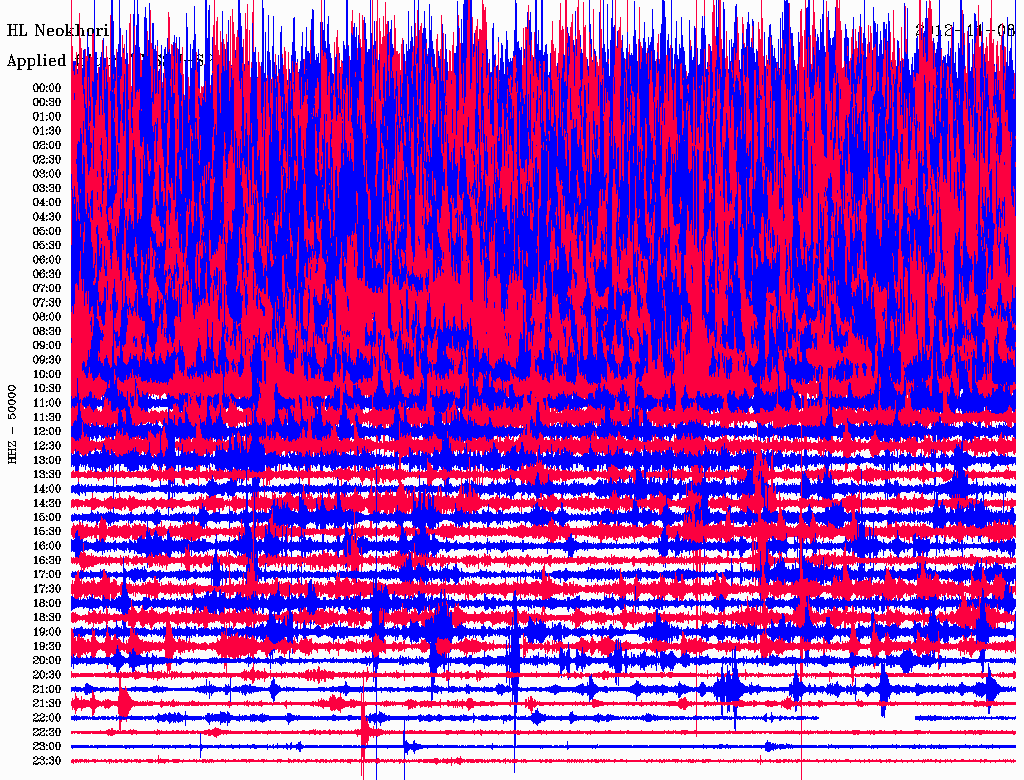Select the 18:30 time label

point(47,617)
